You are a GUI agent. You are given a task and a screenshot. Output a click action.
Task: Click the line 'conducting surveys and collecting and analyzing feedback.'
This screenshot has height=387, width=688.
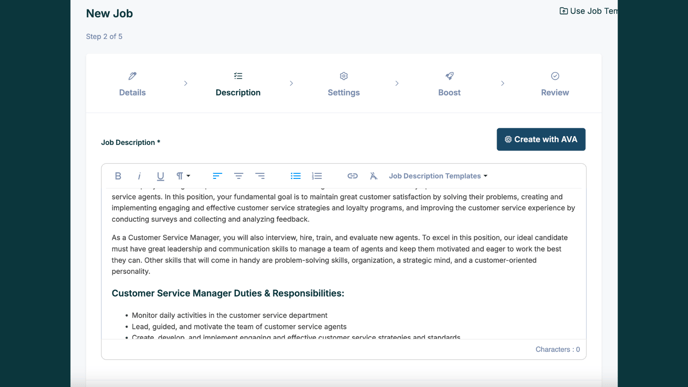[210, 219]
